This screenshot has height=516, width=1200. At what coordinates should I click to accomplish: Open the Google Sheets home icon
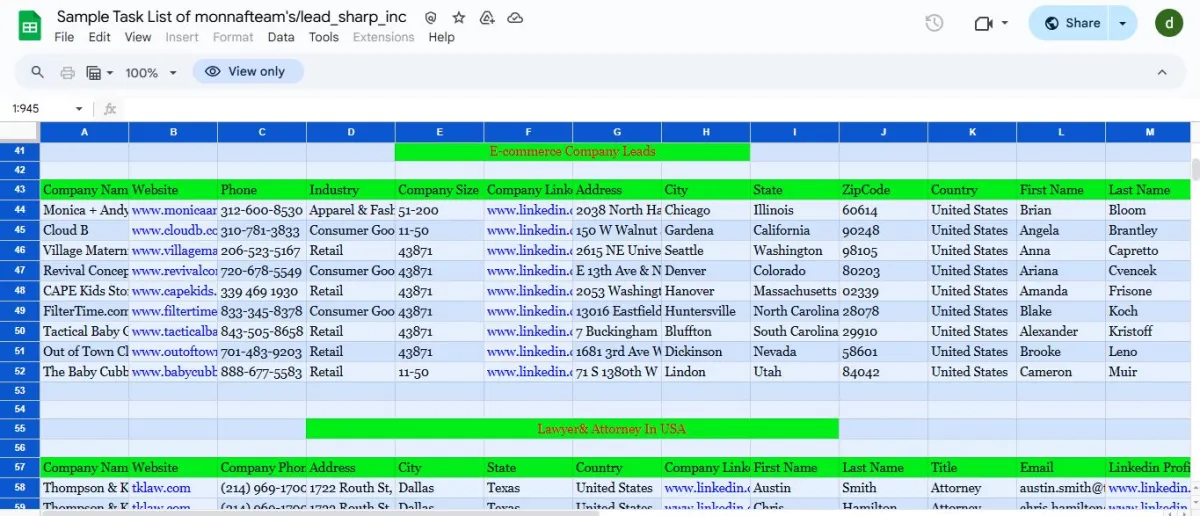[30, 26]
